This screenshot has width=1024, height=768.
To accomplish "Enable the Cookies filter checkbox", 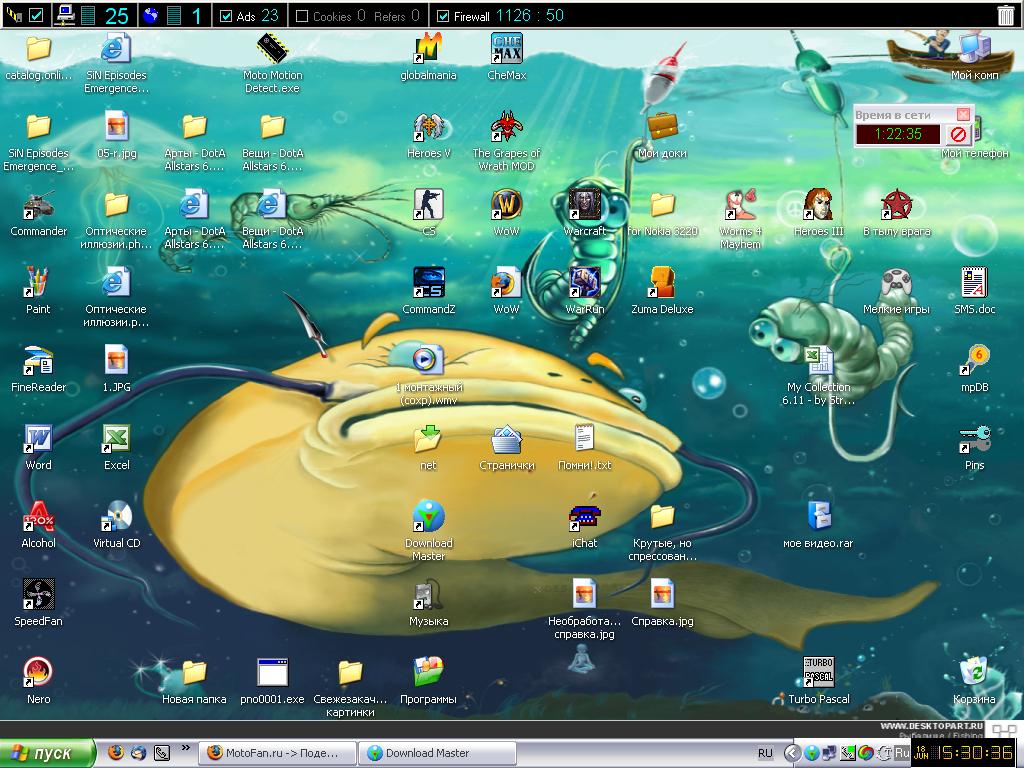I will 302,16.
